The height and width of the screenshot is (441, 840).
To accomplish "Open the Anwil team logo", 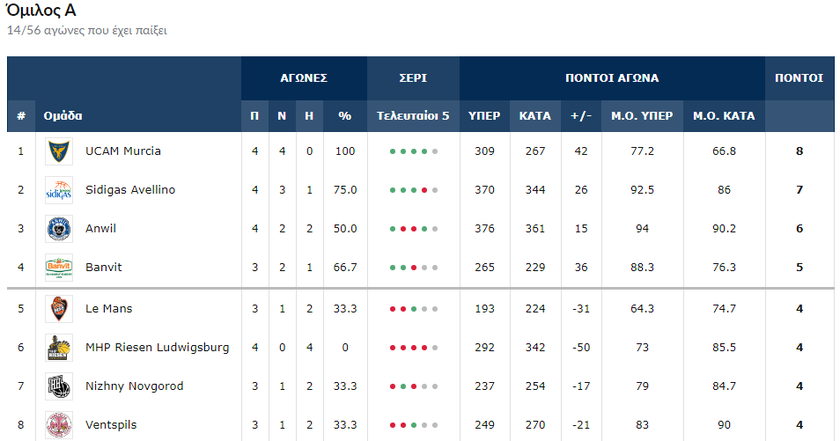I will click(59, 230).
